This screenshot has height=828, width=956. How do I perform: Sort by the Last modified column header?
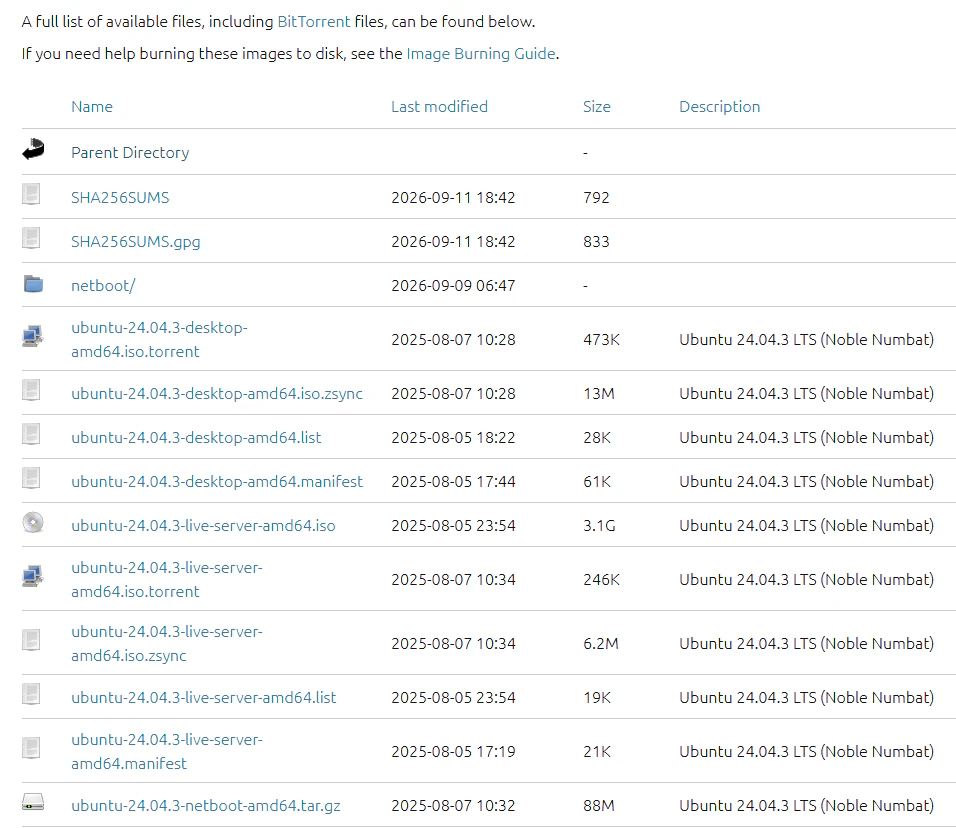tap(439, 107)
